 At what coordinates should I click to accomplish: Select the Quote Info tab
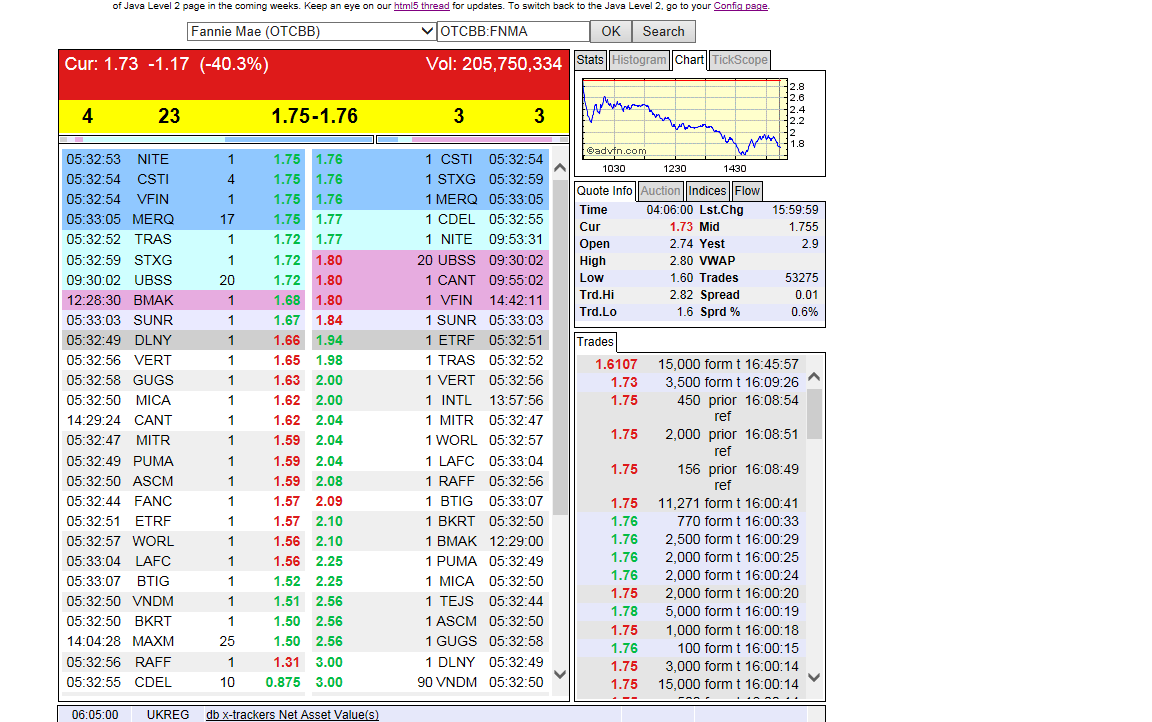604,191
